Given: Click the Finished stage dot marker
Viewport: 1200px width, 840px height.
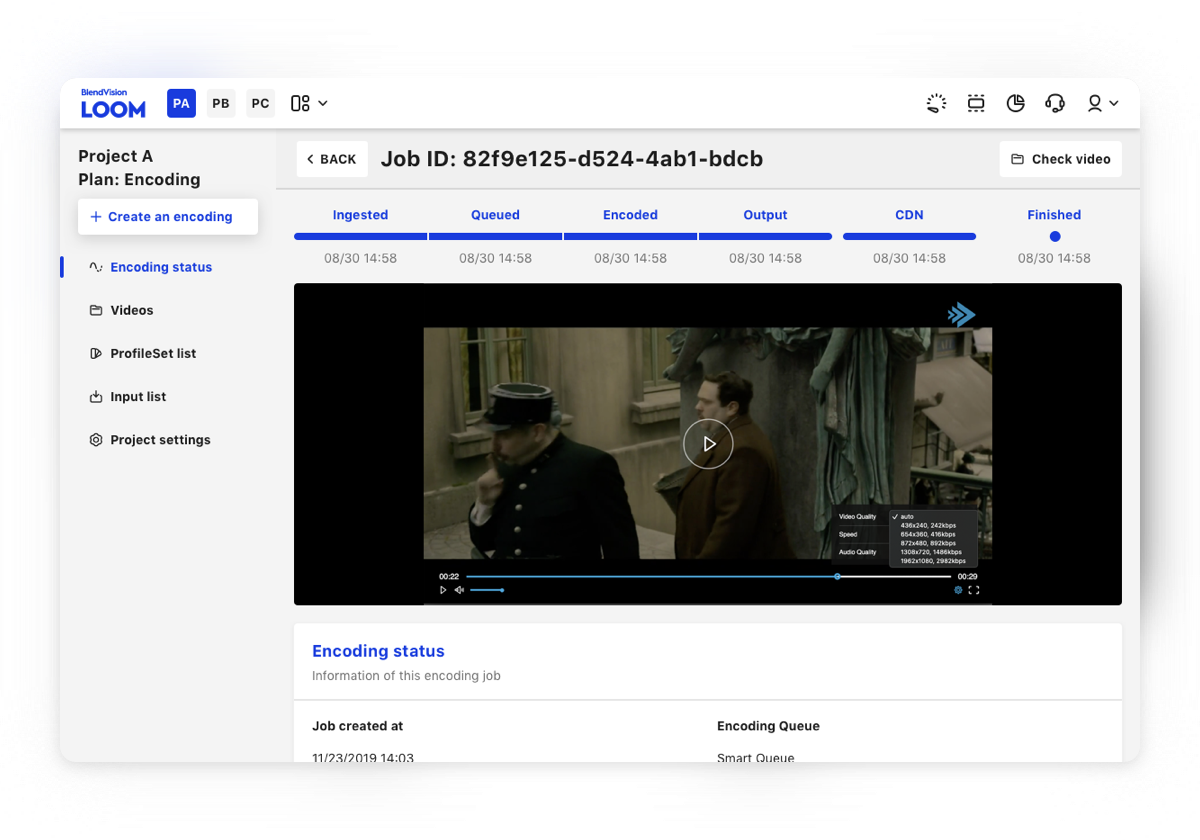Looking at the screenshot, I should [1055, 237].
